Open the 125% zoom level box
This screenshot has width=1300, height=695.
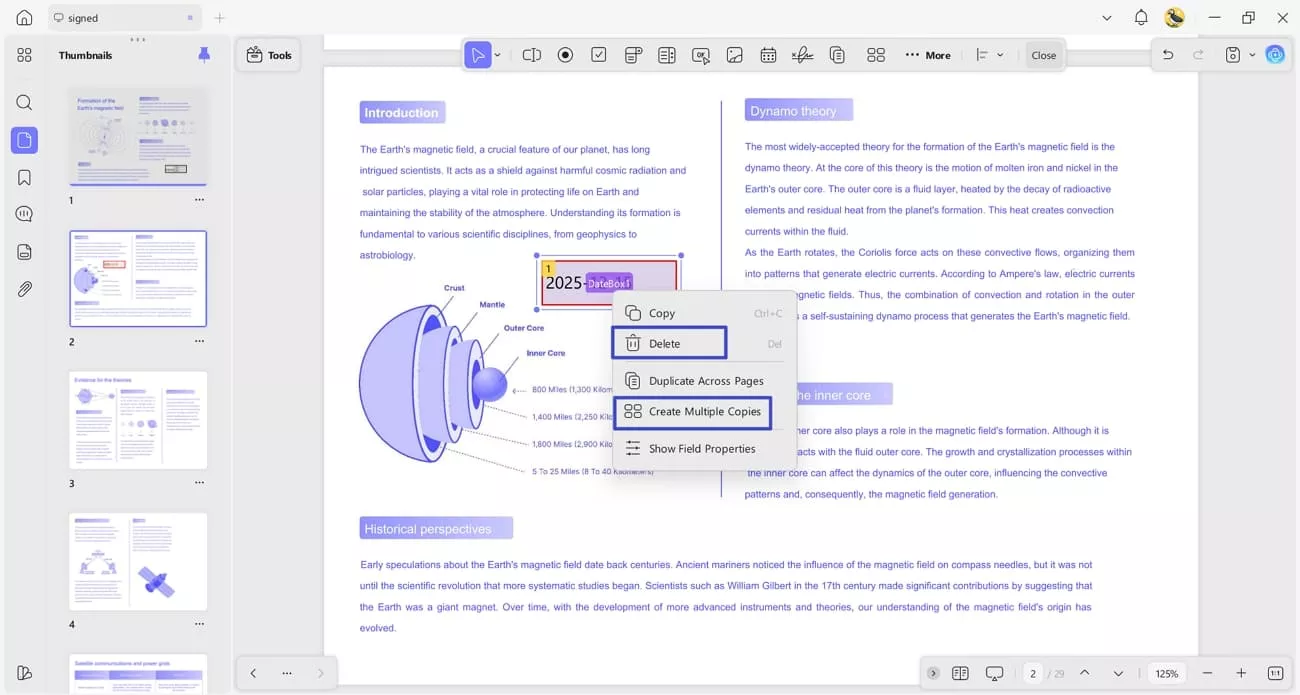pyautogui.click(x=1167, y=673)
